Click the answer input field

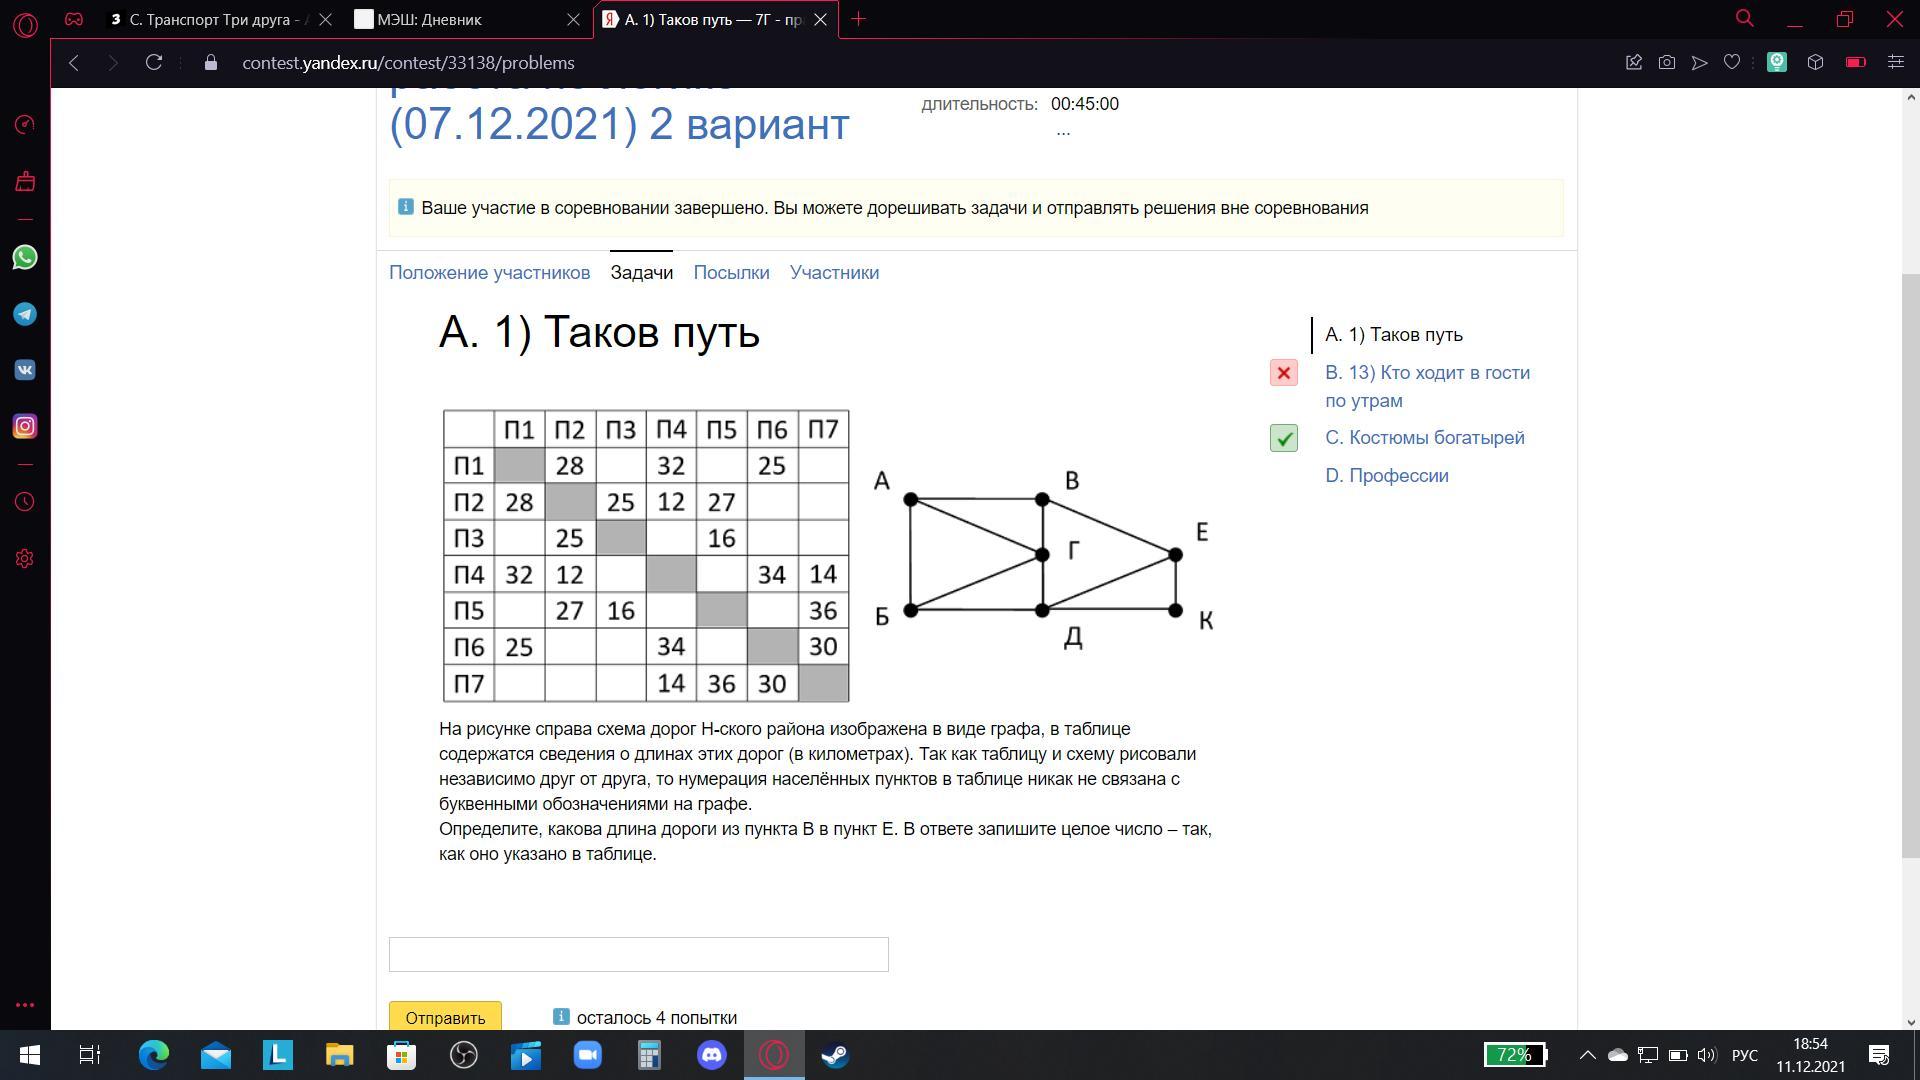(638, 954)
